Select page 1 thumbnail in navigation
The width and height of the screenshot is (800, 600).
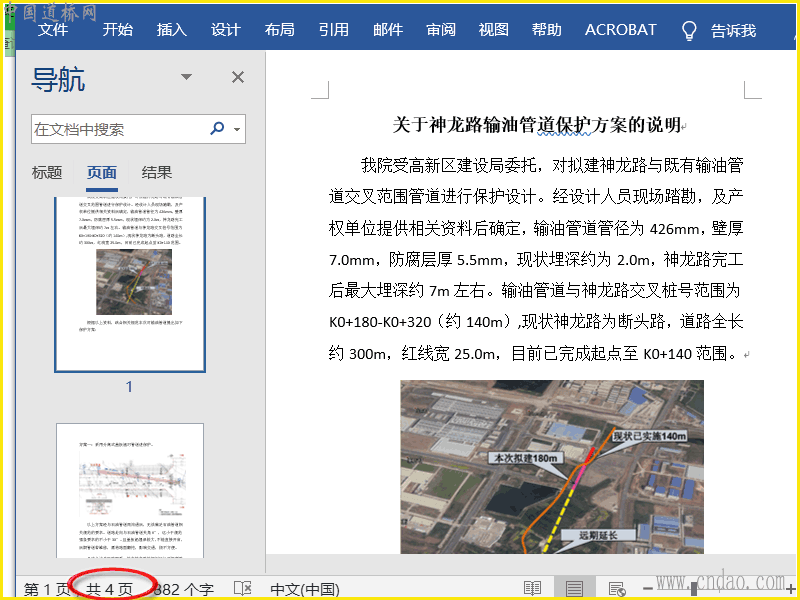[130, 284]
